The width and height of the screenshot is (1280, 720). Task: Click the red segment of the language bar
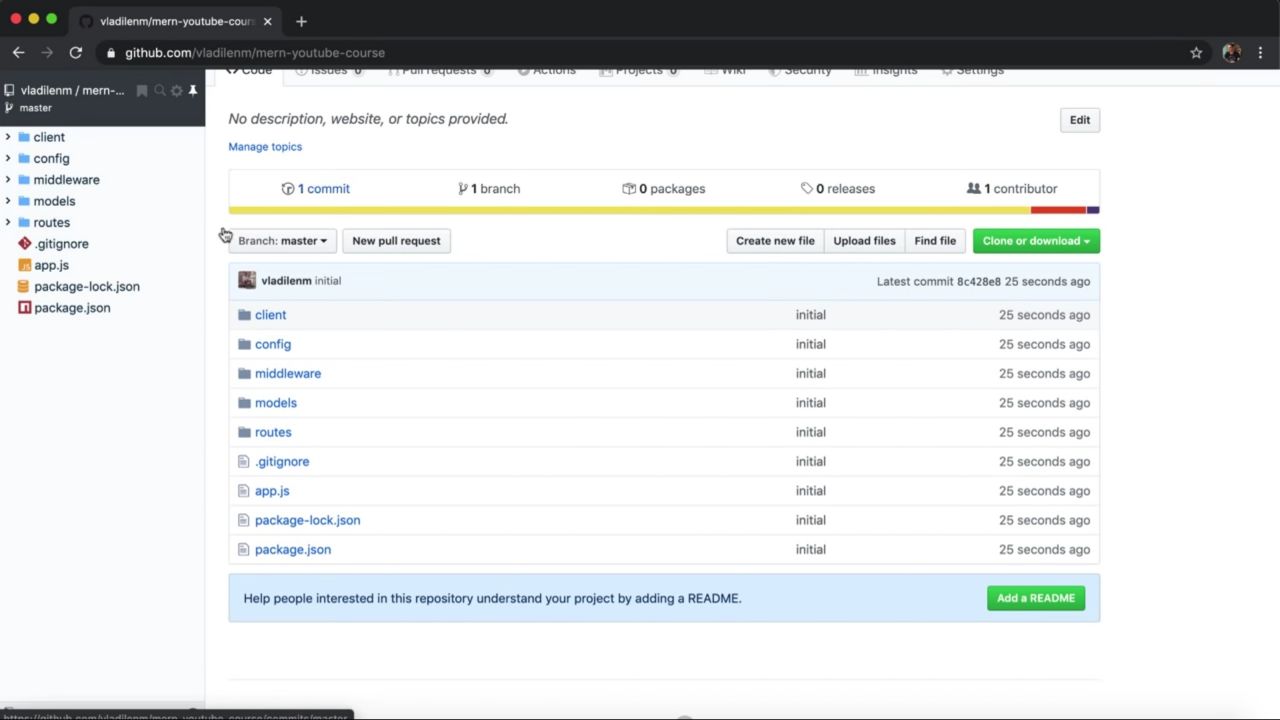1058,210
